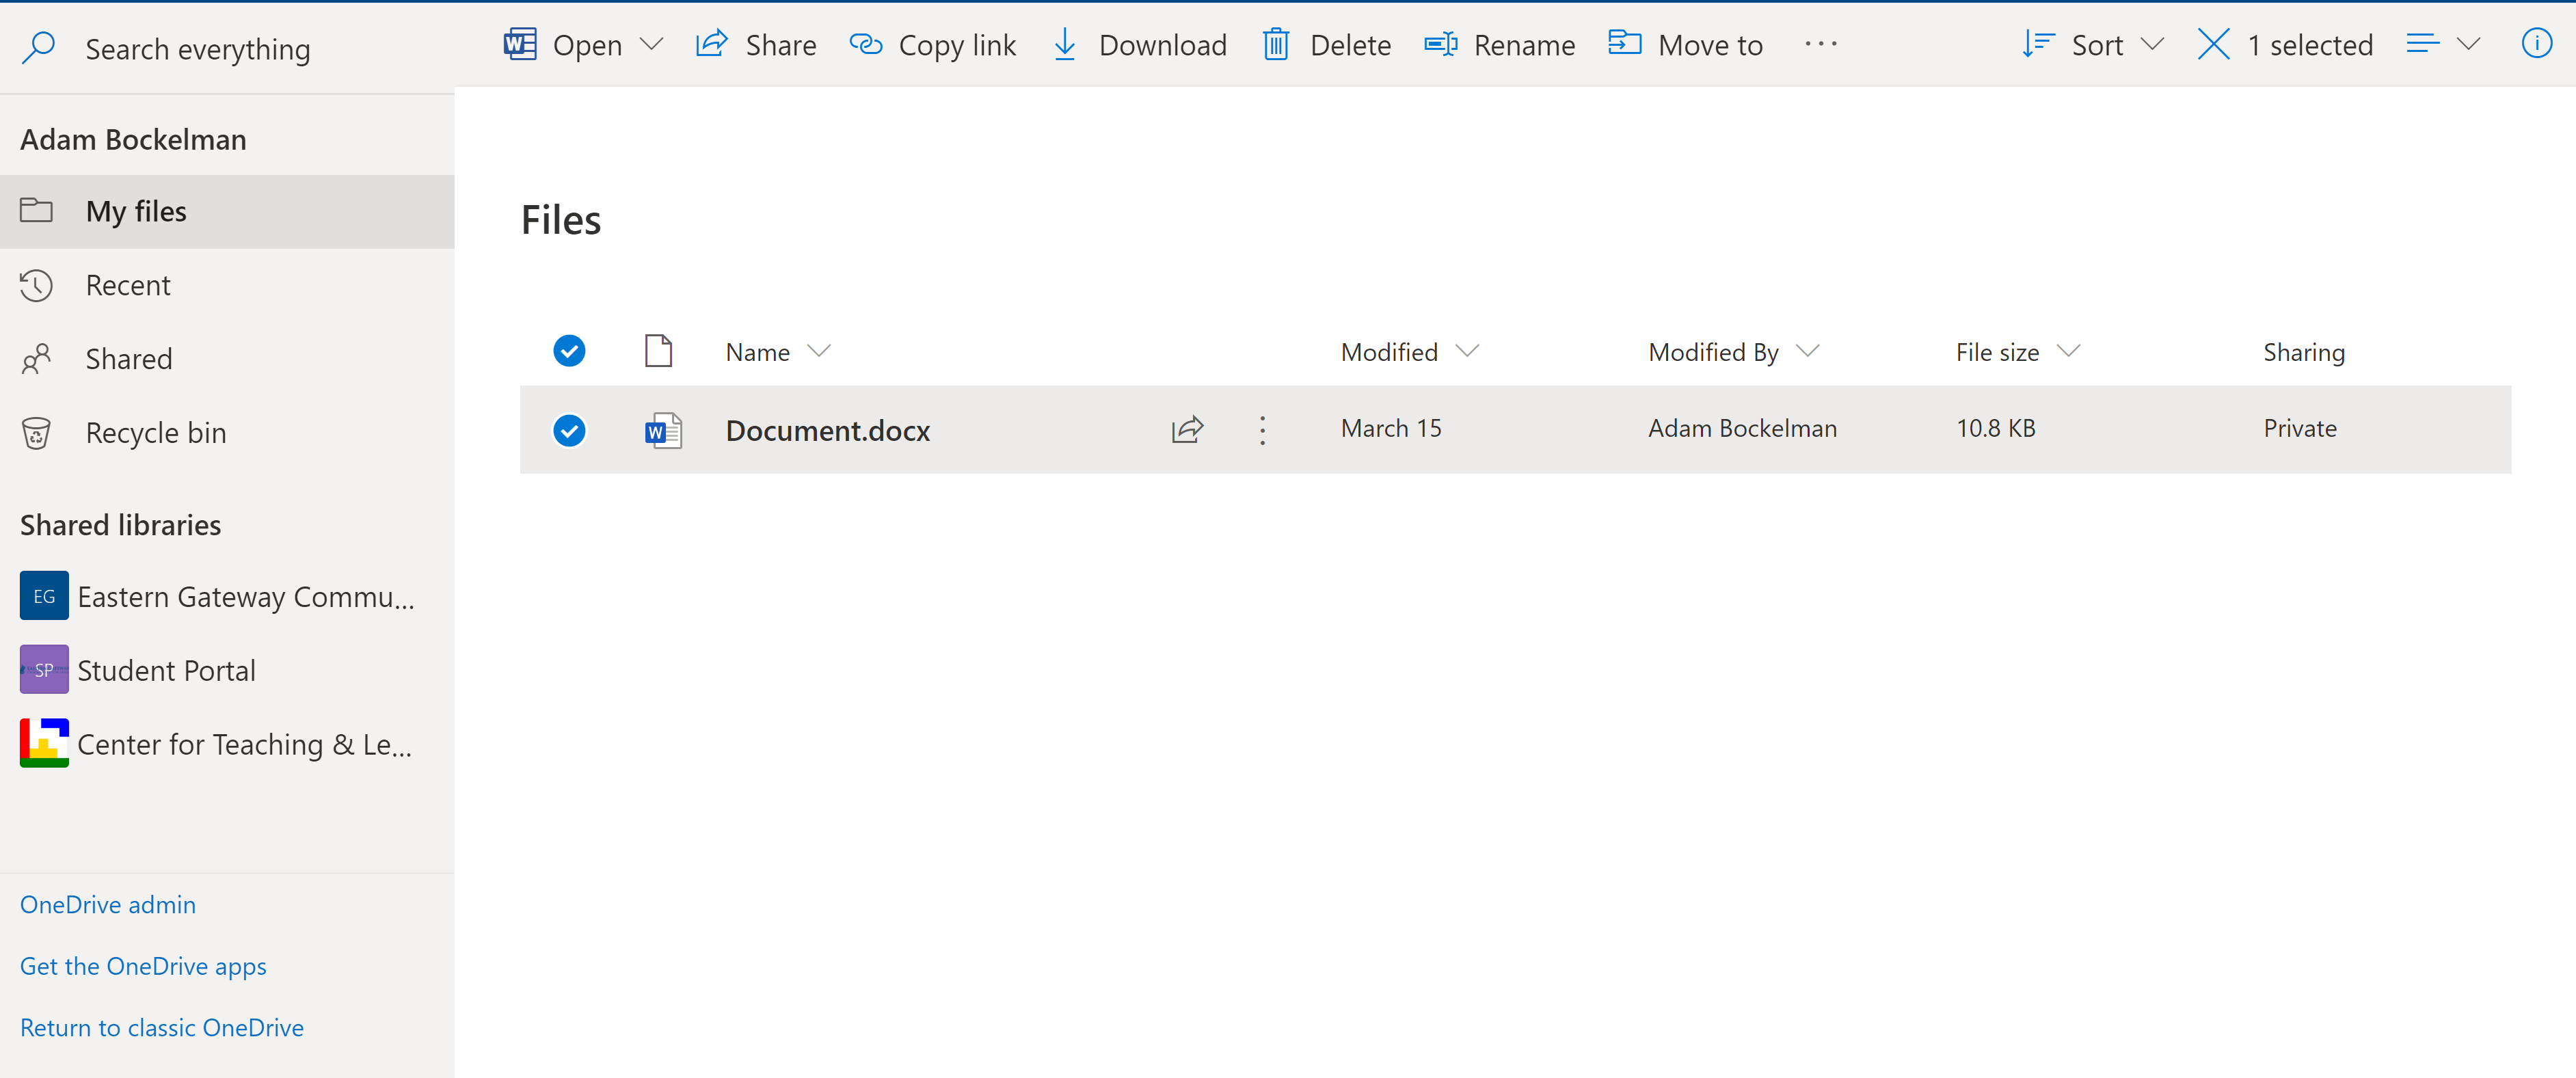Screen dimensions: 2576x1078
Task: Toggle the select all files checkbox
Action: (569, 351)
